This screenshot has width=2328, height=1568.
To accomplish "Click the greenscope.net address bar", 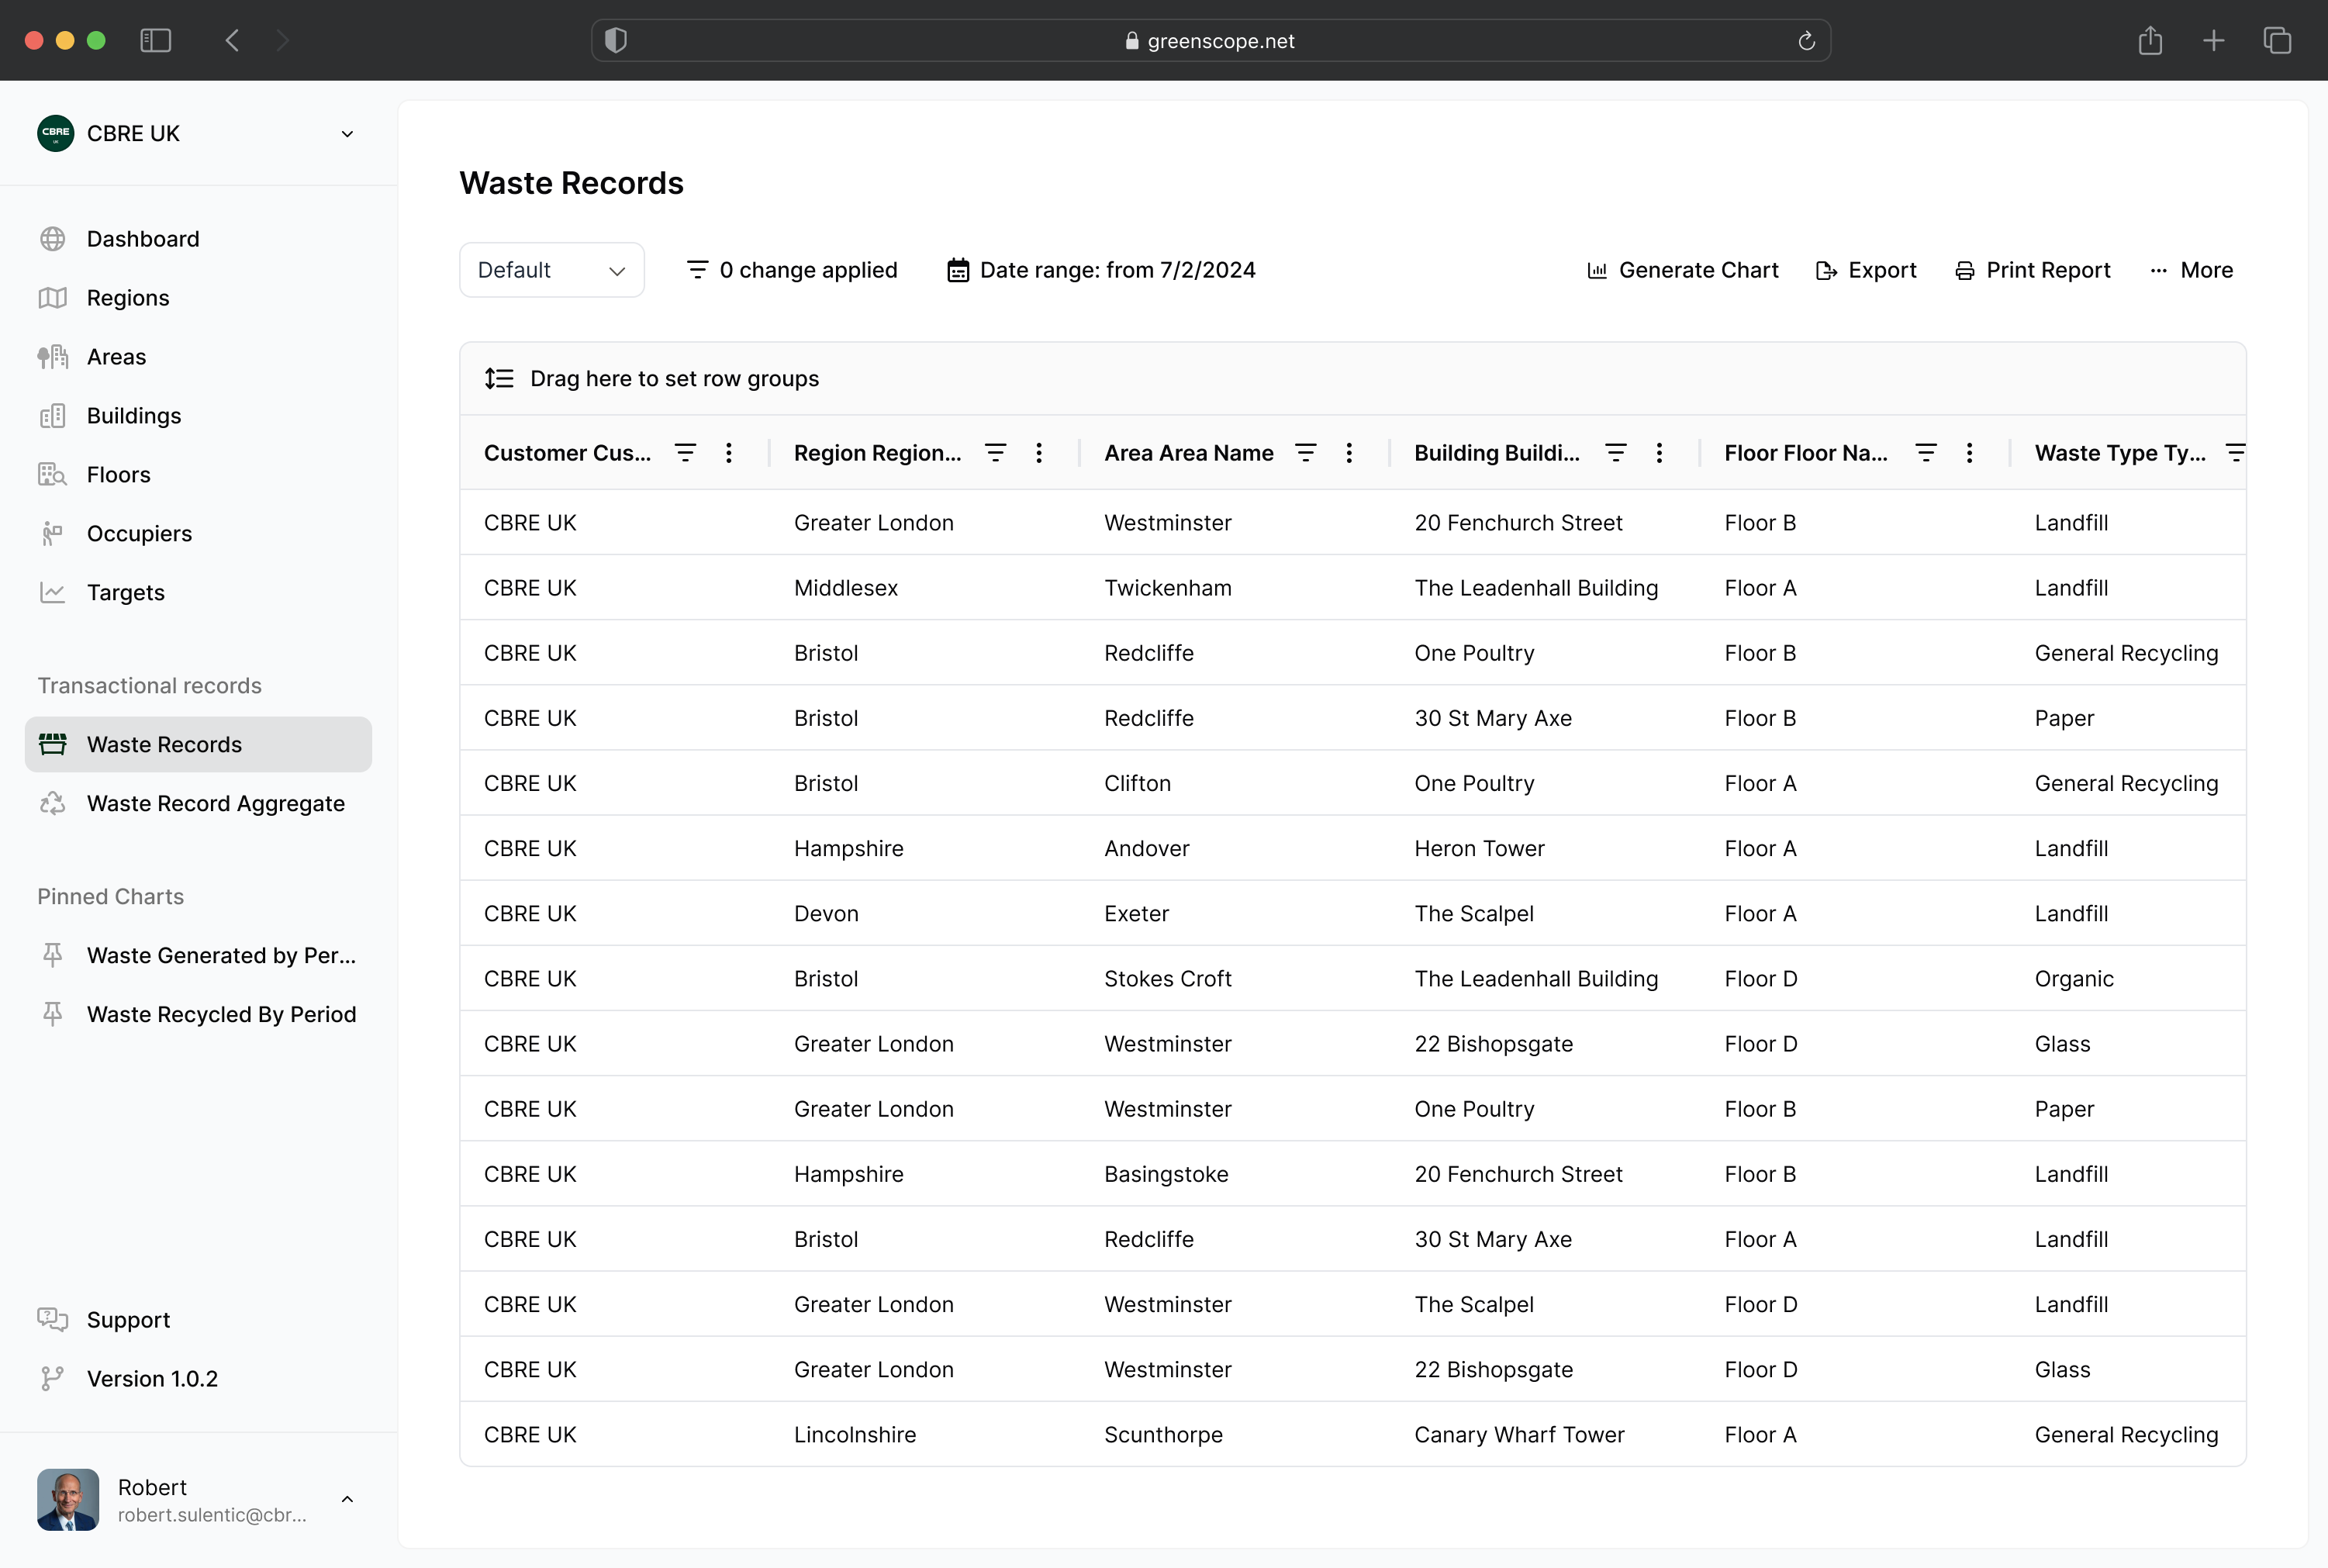I will pos(1210,40).
